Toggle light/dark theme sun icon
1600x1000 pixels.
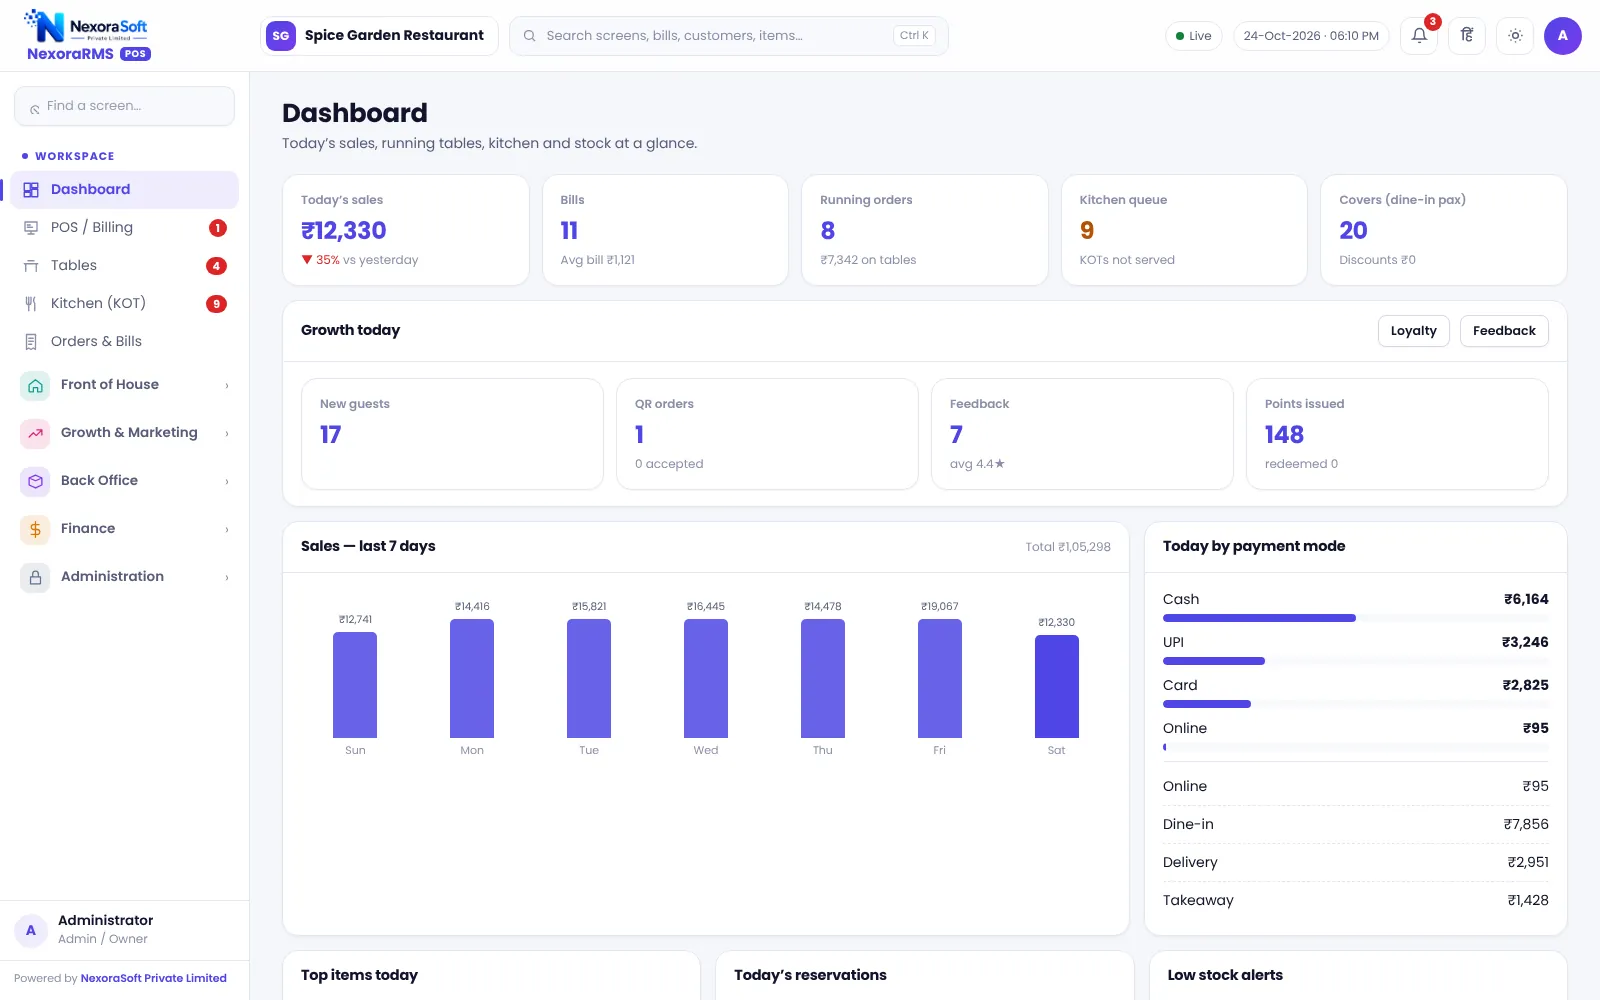tap(1515, 36)
